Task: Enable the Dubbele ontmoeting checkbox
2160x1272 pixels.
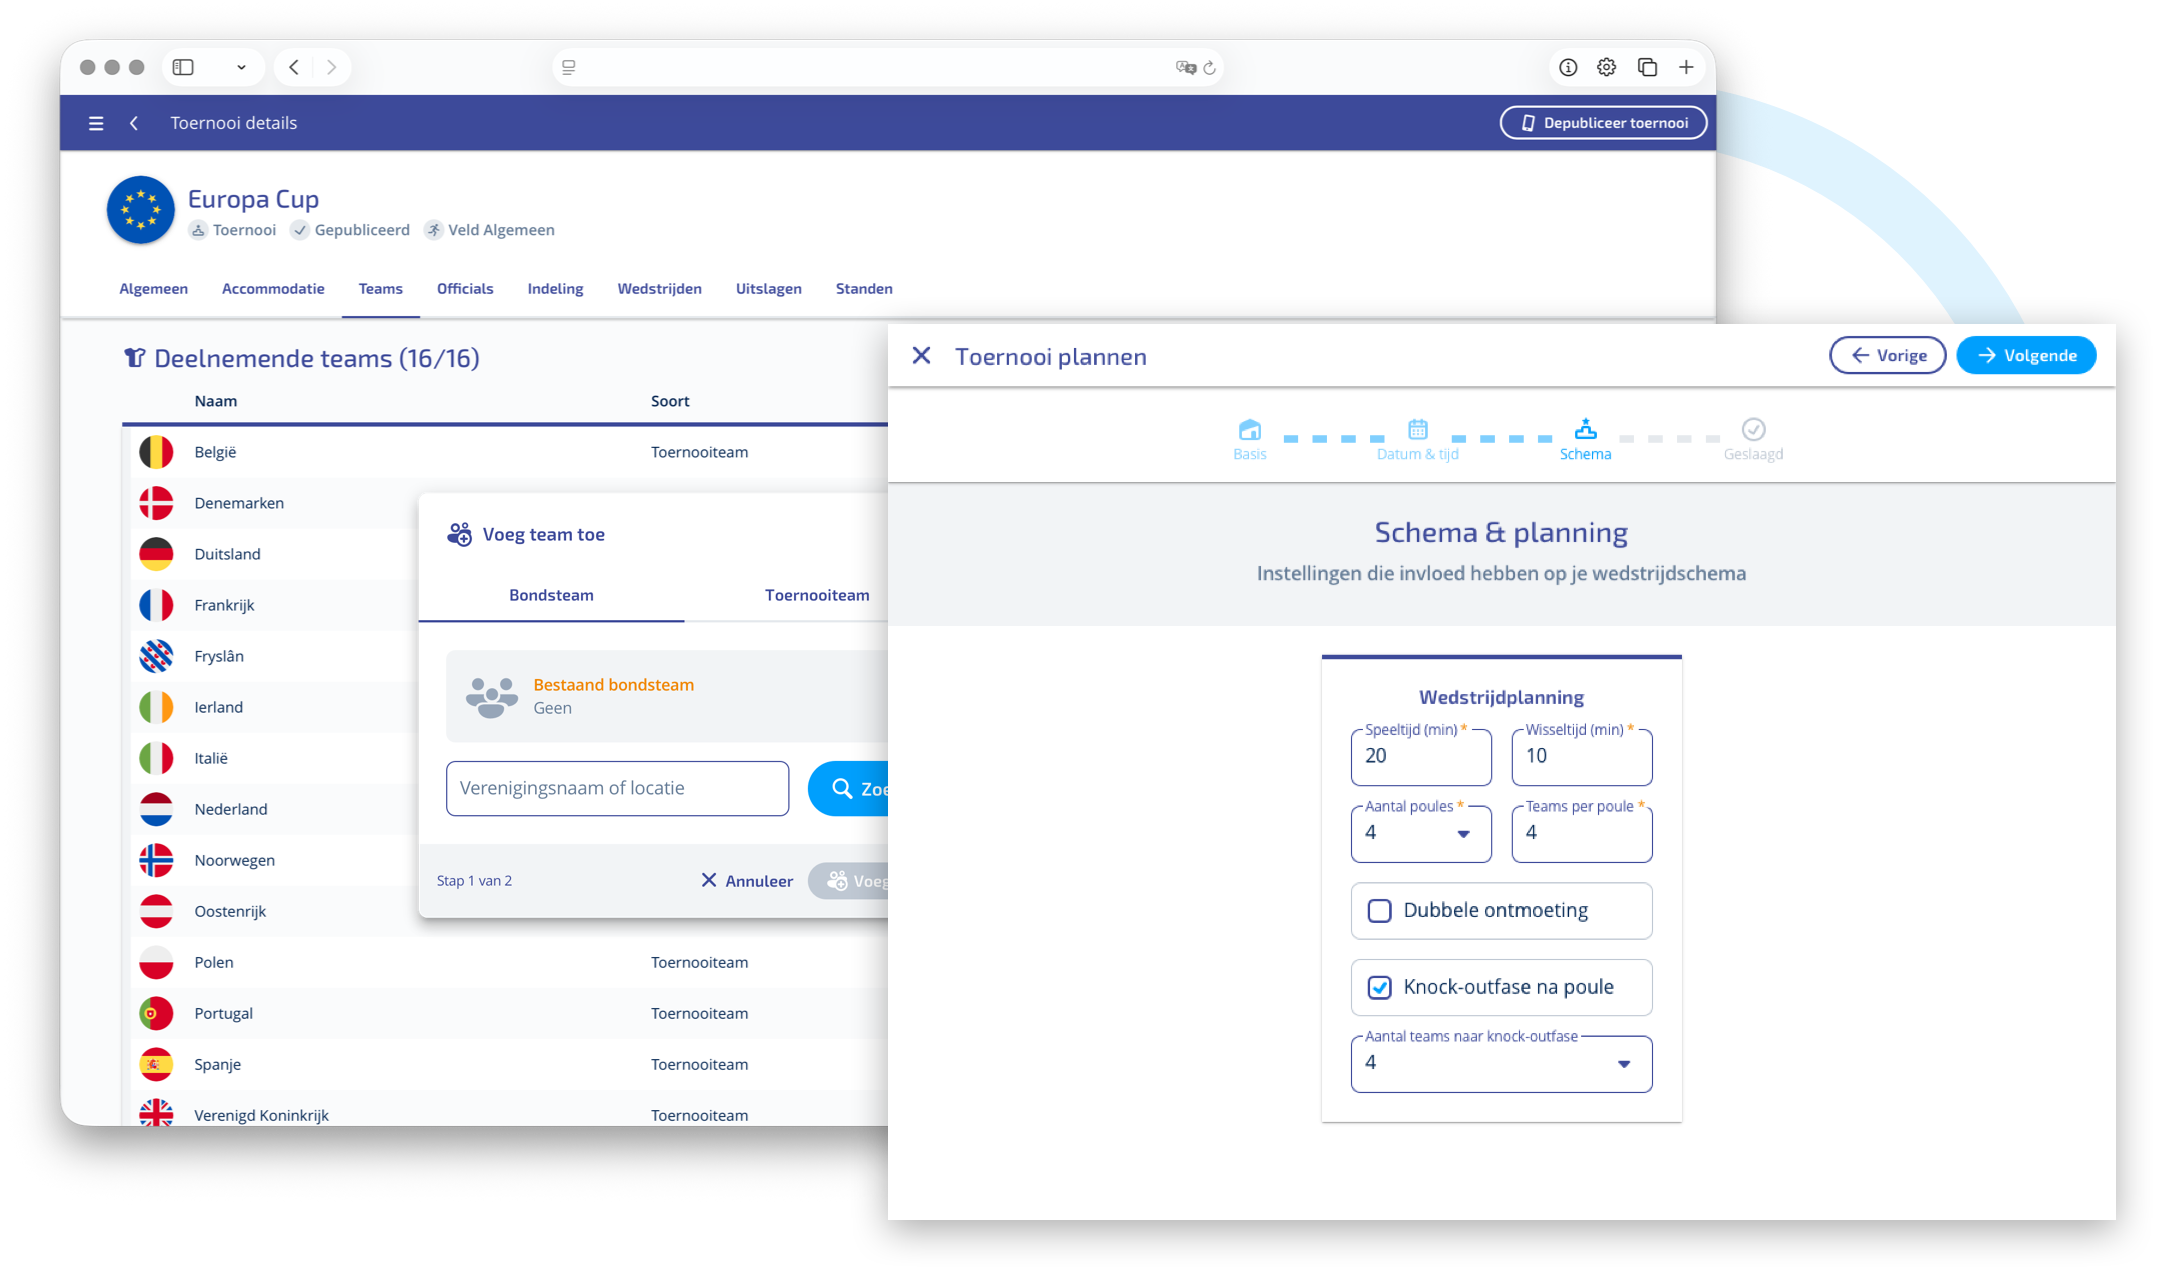Action: (1379, 911)
